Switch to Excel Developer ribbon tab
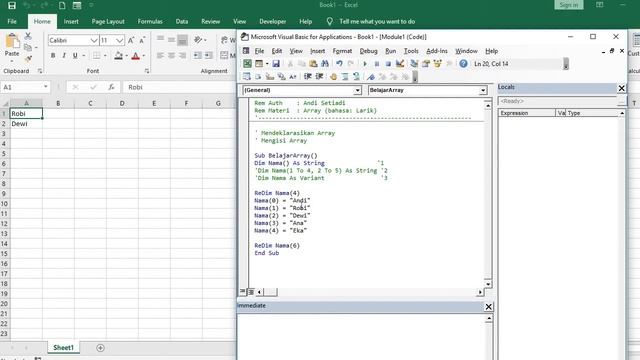640x360 pixels. (x=272, y=22)
